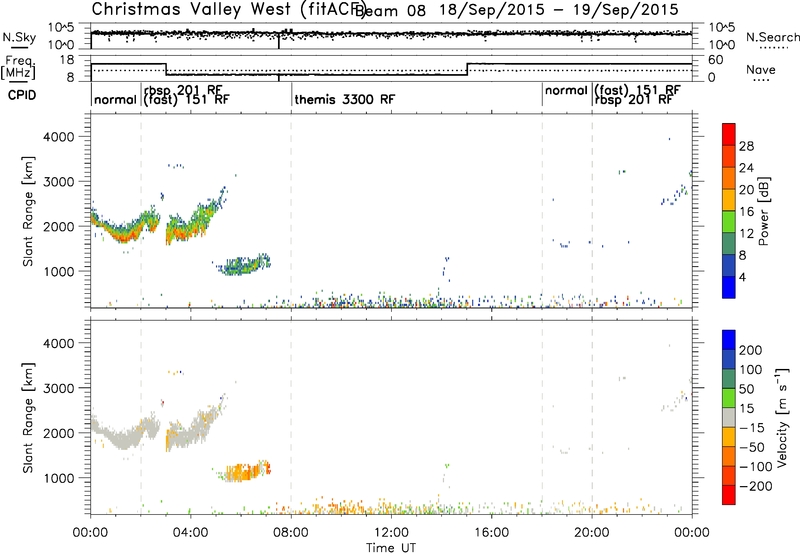Click the "N.Sky" legend label

(19, 37)
